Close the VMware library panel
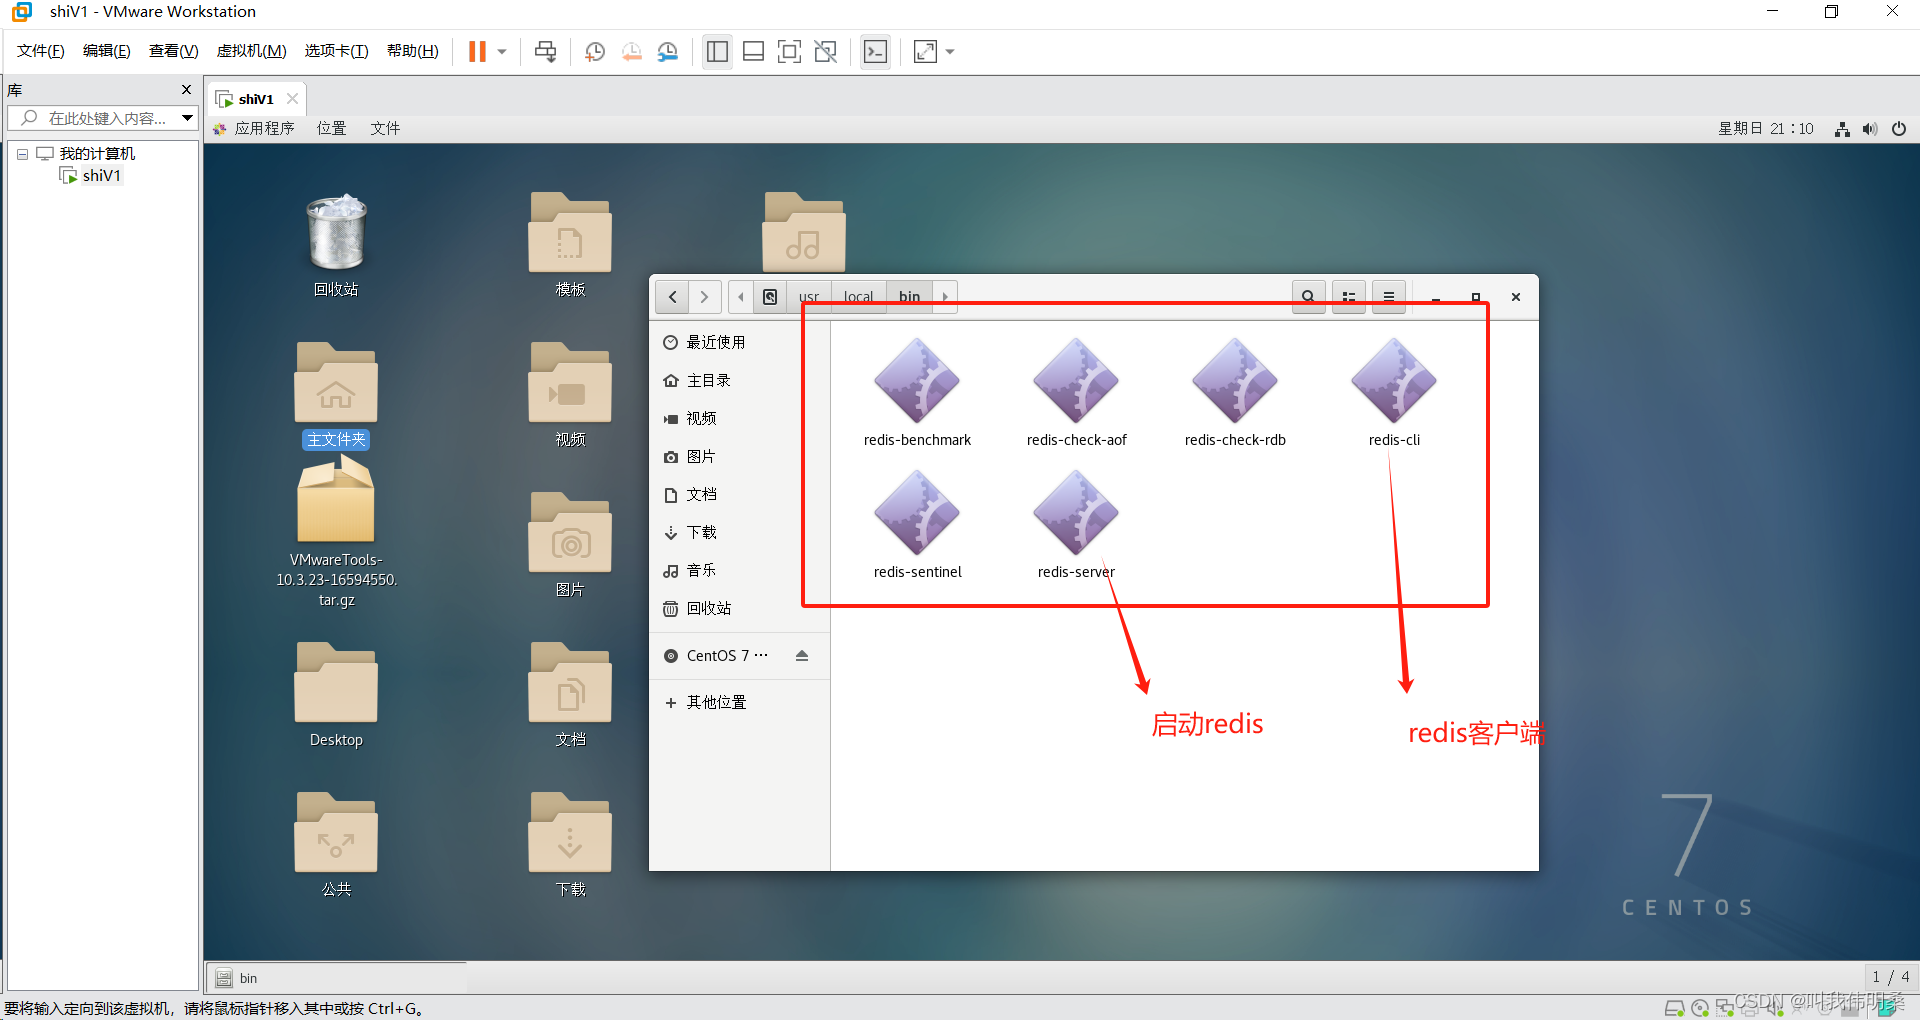Image resolution: width=1920 pixels, height=1020 pixels. click(x=186, y=90)
